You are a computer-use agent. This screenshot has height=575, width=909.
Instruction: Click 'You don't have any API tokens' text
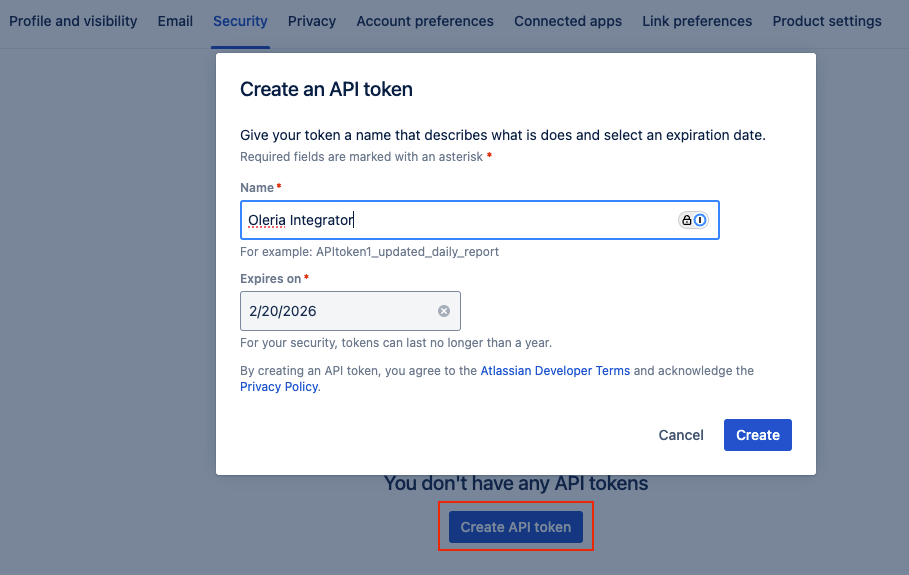[516, 483]
